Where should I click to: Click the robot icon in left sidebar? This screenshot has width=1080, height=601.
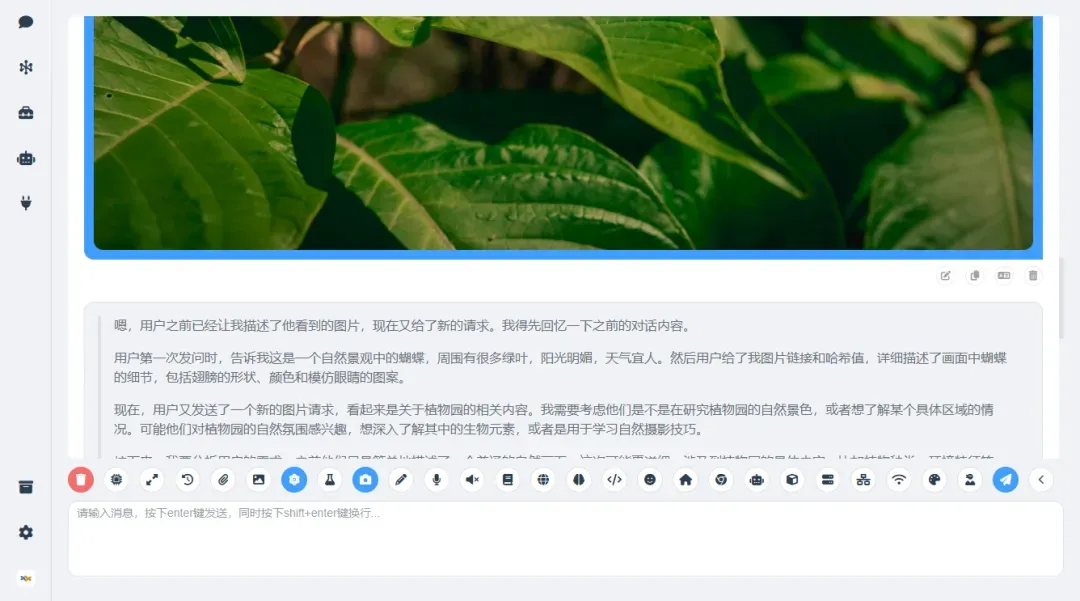pyautogui.click(x=26, y=158)
